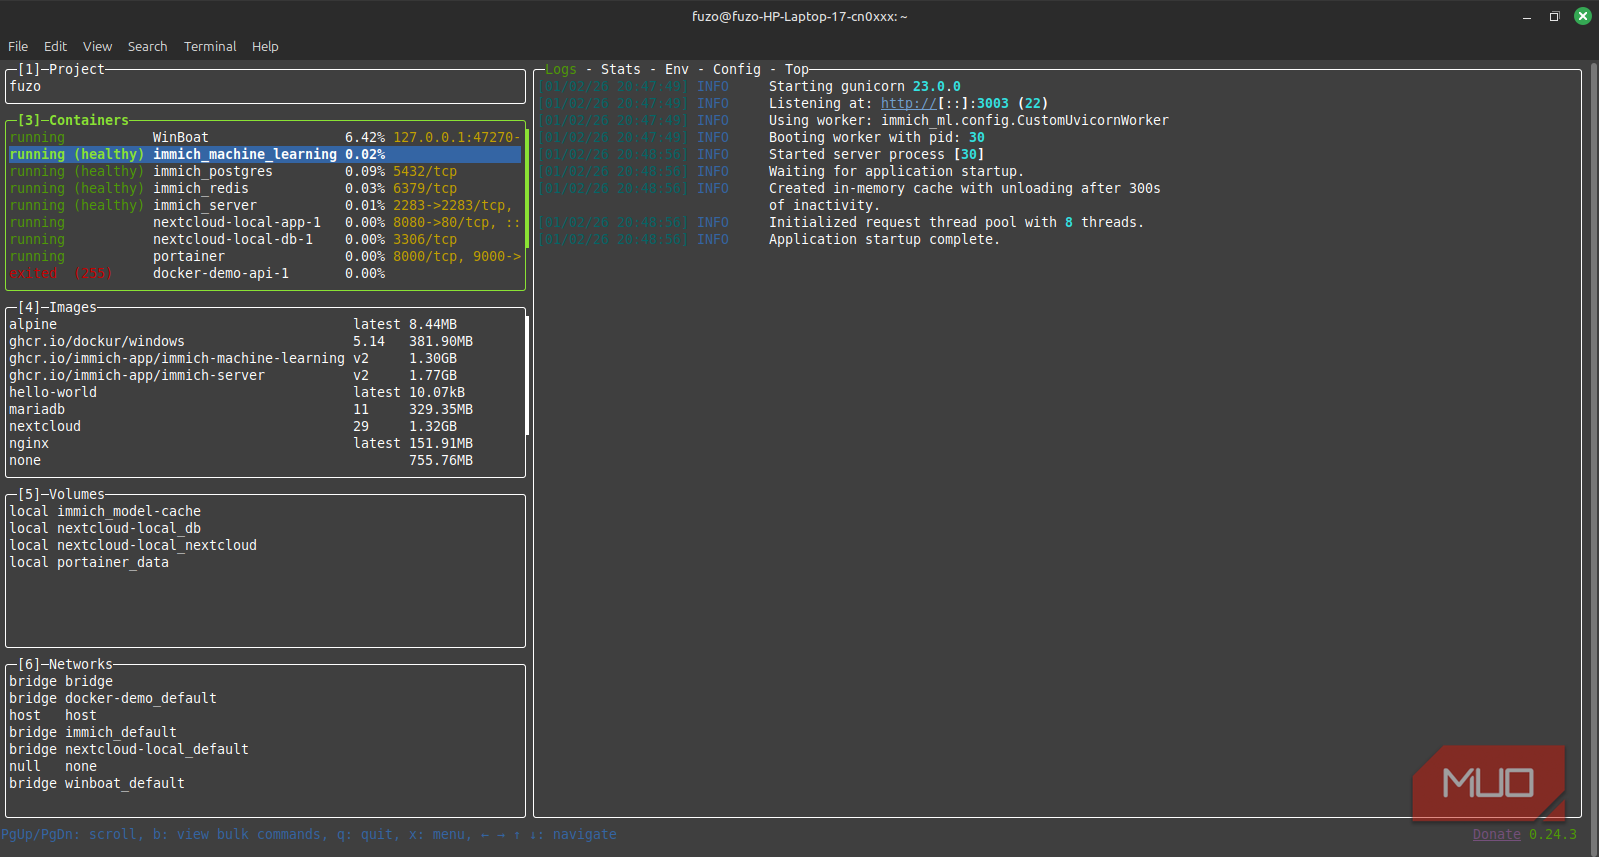Switch to the Top tab
The image size is (1599, 857).
click(797, 69)
